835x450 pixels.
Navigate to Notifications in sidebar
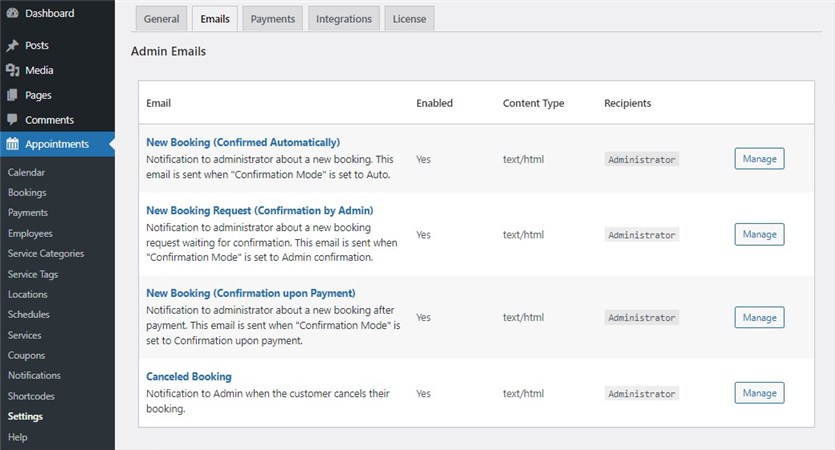click(34, 376)
